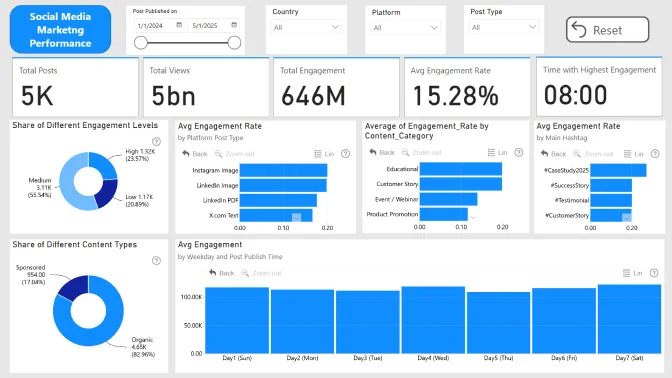Viewport: 672px width, 378px height.
Task: Select the Event / Webinar bar
Action: coord(448,199)
